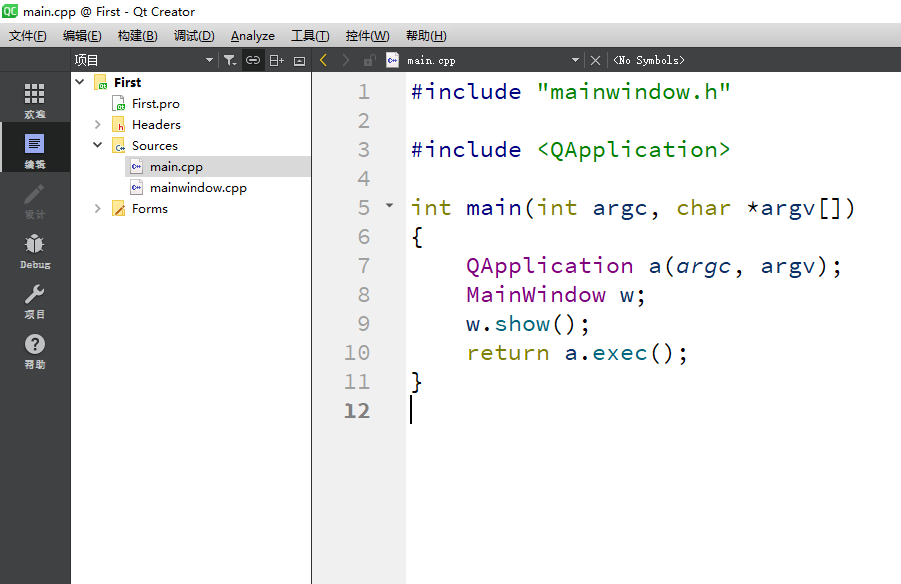
Task: Open the 工具(T) menu
Action: tap(310, 36)
